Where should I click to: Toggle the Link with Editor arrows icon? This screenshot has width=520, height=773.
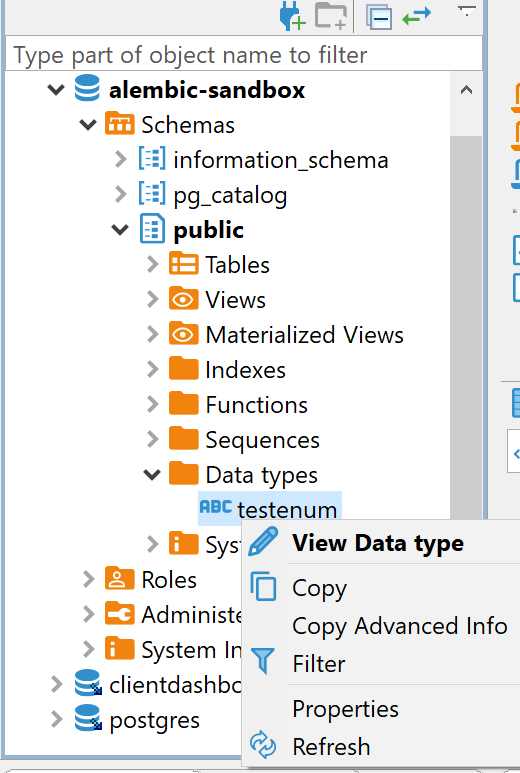pos(416,16)
